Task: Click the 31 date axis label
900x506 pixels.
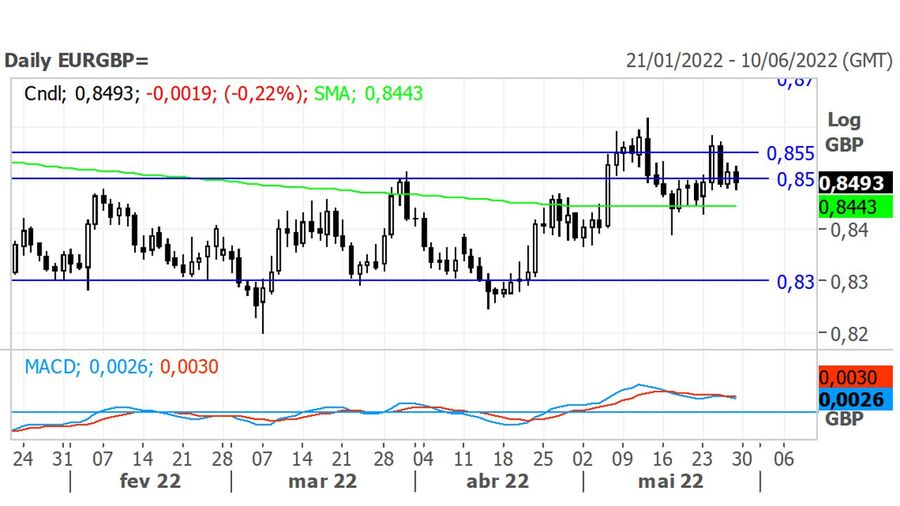Action: click(63, 459)
